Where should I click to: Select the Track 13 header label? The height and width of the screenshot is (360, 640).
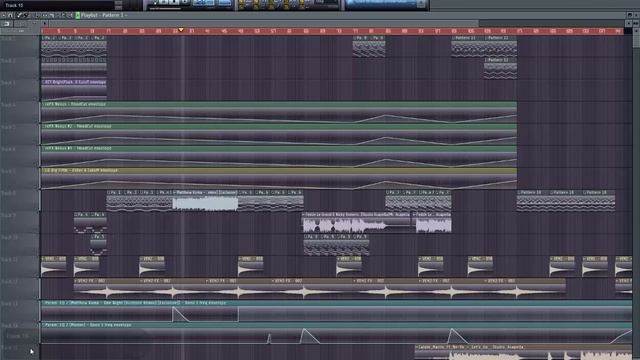[x=9, y=303]
